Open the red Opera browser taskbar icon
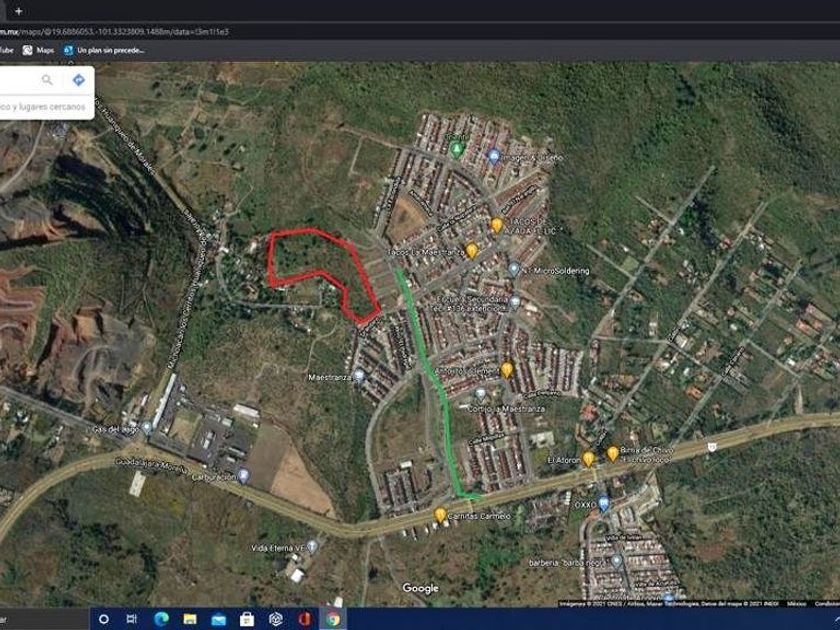Screen dimensions: 840x630 pyautogui.click(x=304, y=619)
